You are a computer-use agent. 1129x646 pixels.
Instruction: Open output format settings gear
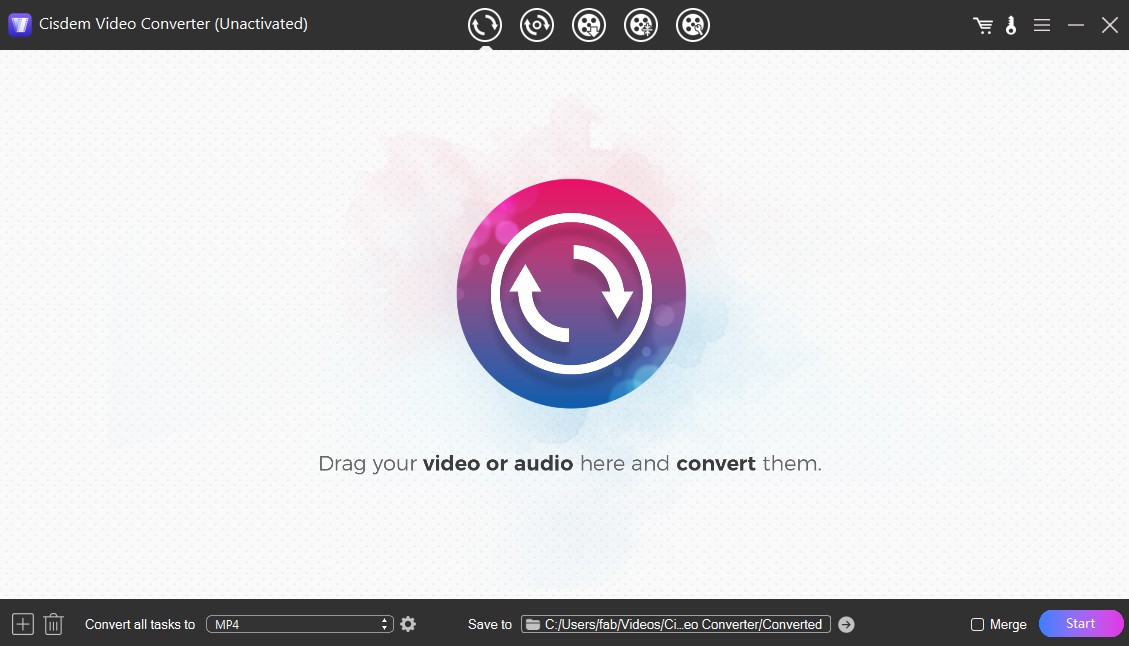[408, 623]
